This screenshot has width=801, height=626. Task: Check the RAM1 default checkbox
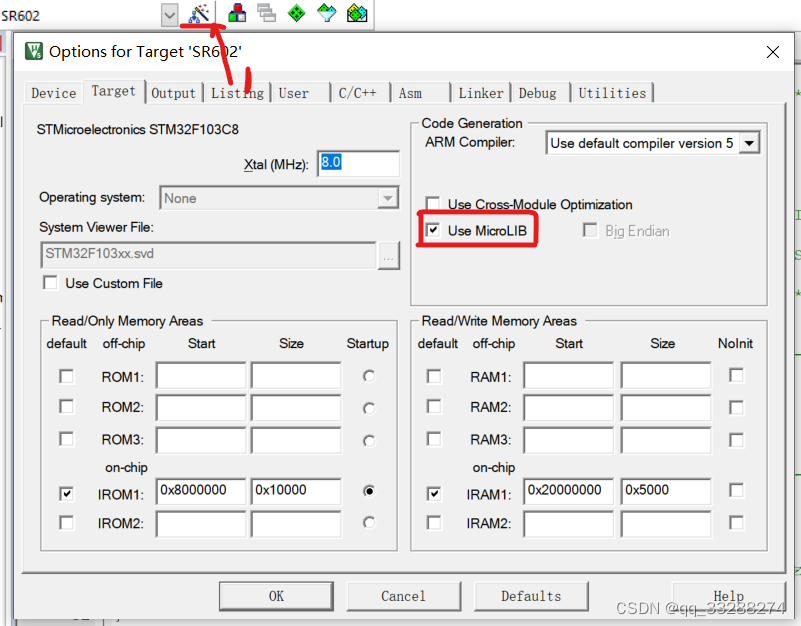[x=434, y=376]
